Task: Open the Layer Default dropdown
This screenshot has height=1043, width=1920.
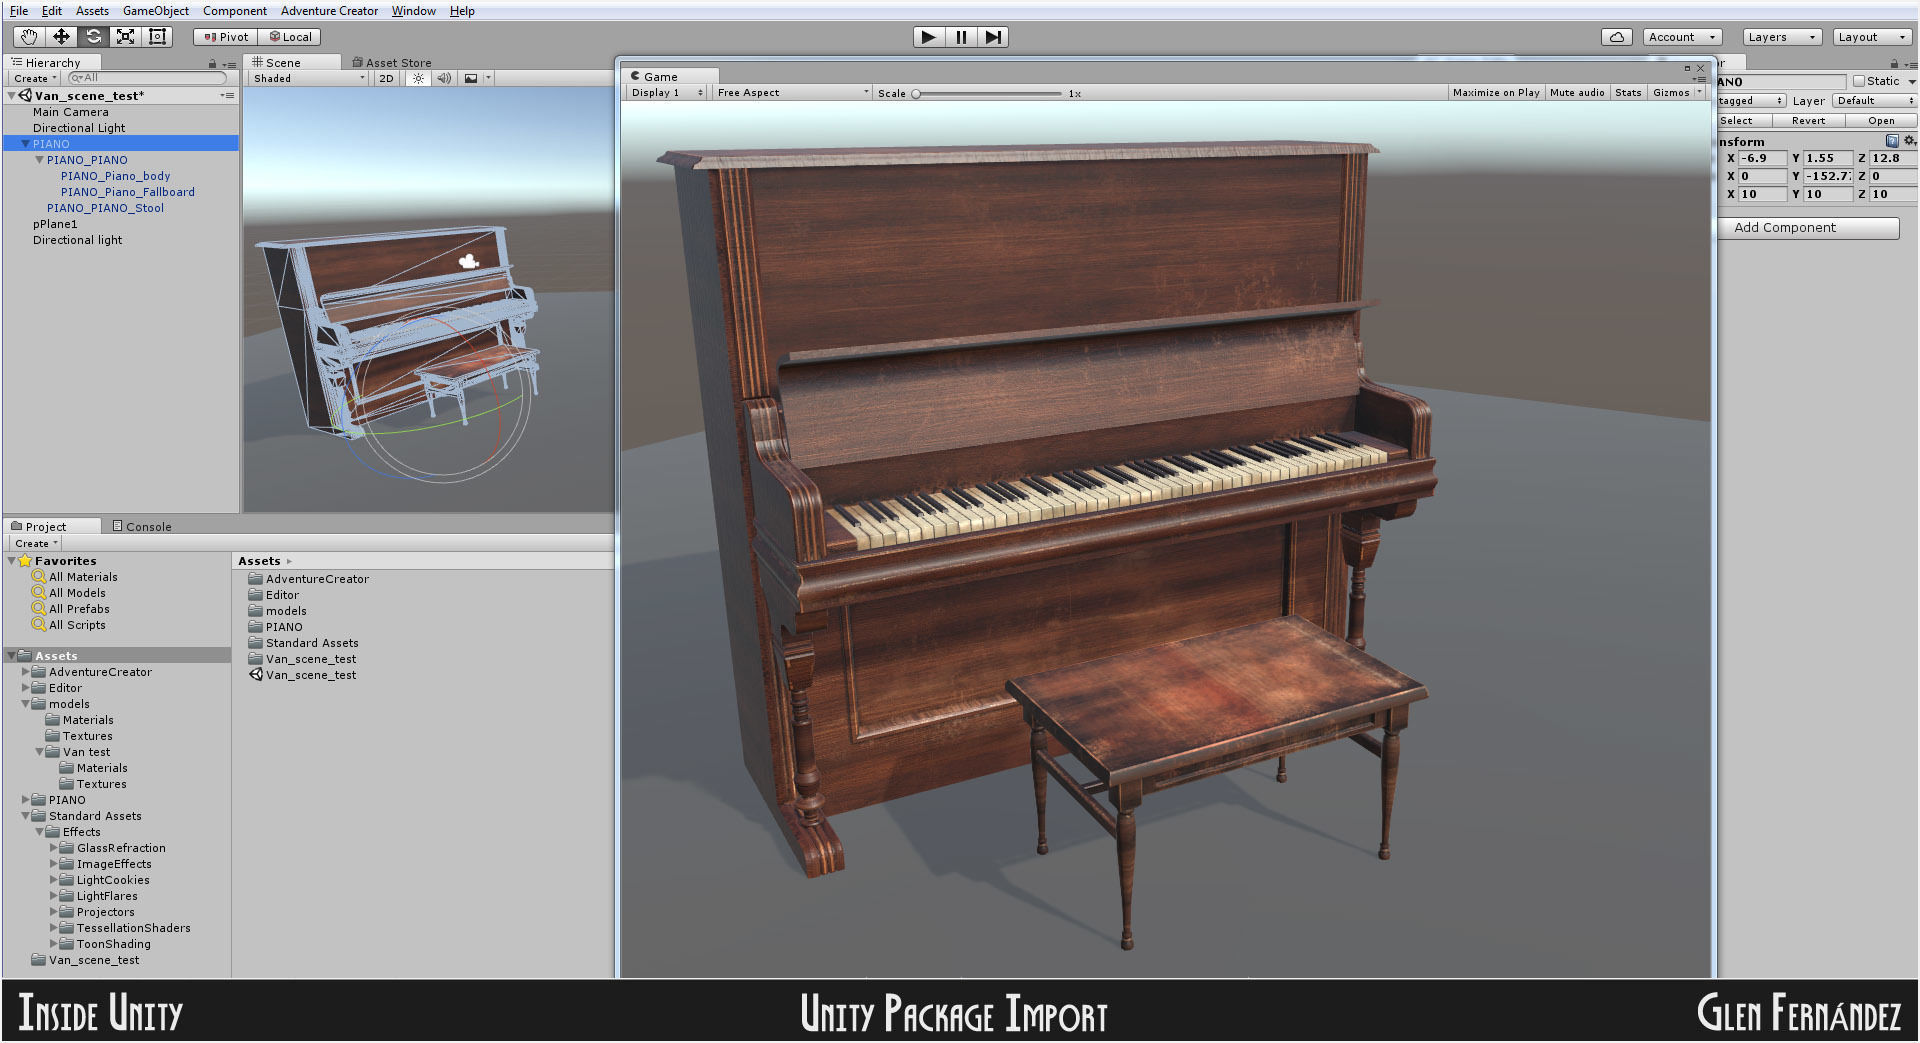Action: click(x=1874, y=101)
